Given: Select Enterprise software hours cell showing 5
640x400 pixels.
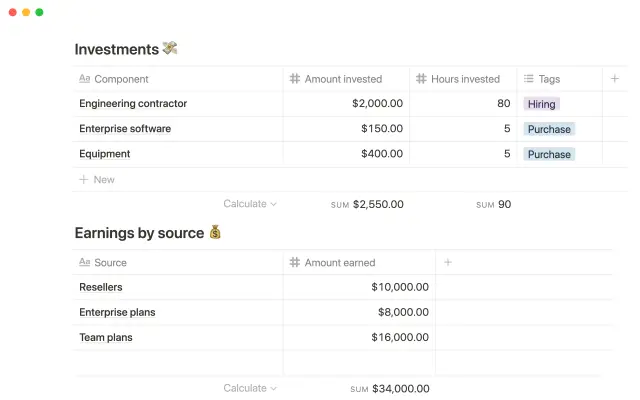Looking at the screenshot, I should (463, 129).
